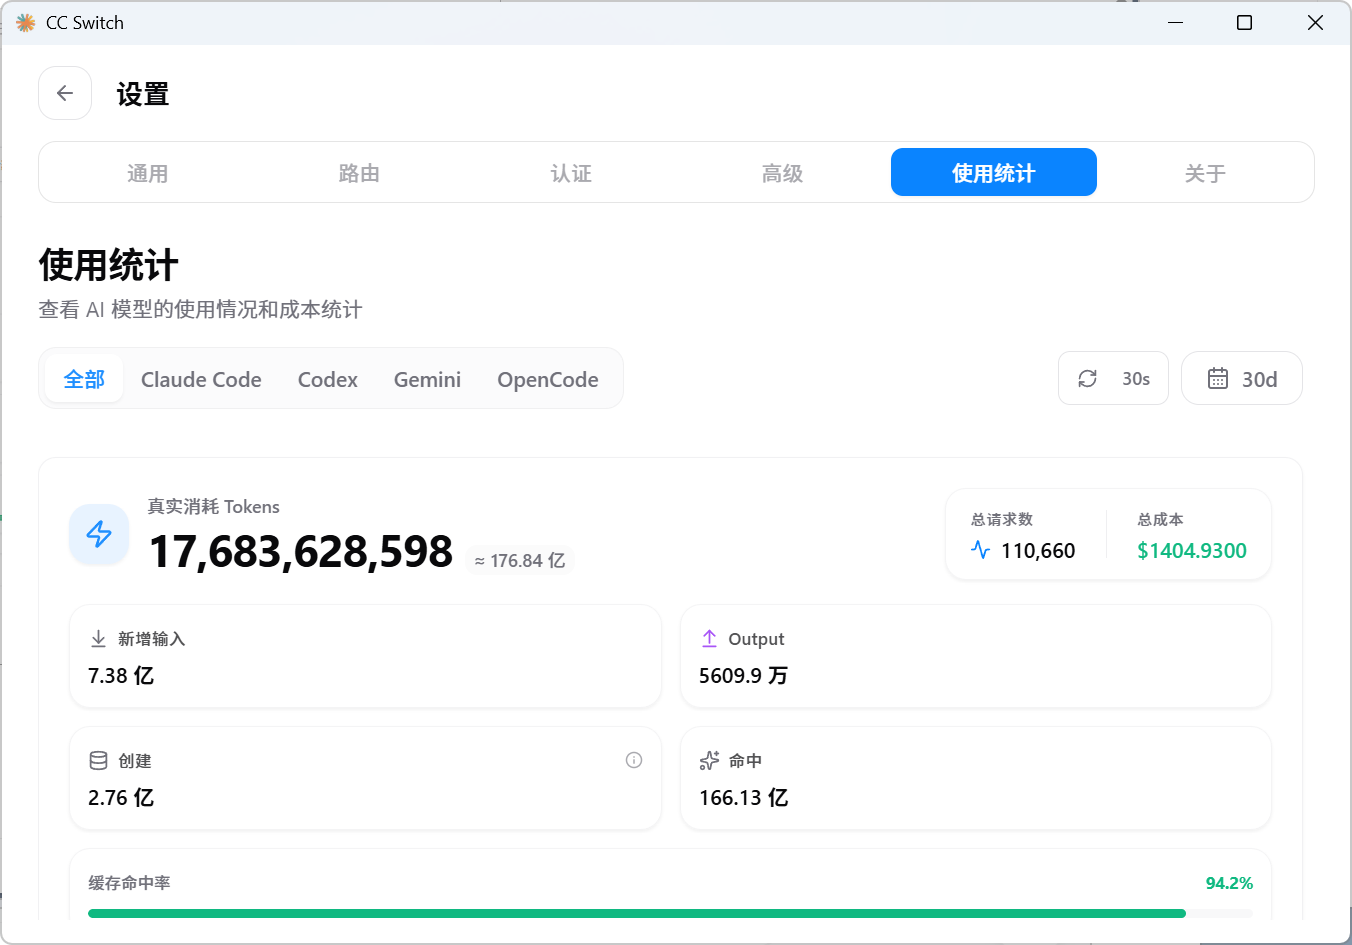The image size is (1352, 945).
Task: Open the 30d date range selector
Action: [1242, 378]
